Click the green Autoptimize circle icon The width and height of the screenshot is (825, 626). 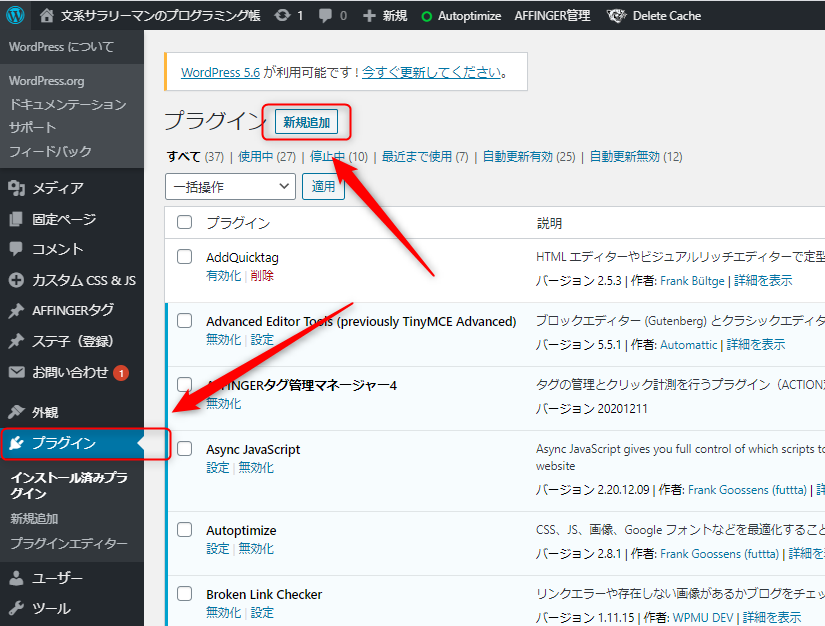tap(427, 16)
